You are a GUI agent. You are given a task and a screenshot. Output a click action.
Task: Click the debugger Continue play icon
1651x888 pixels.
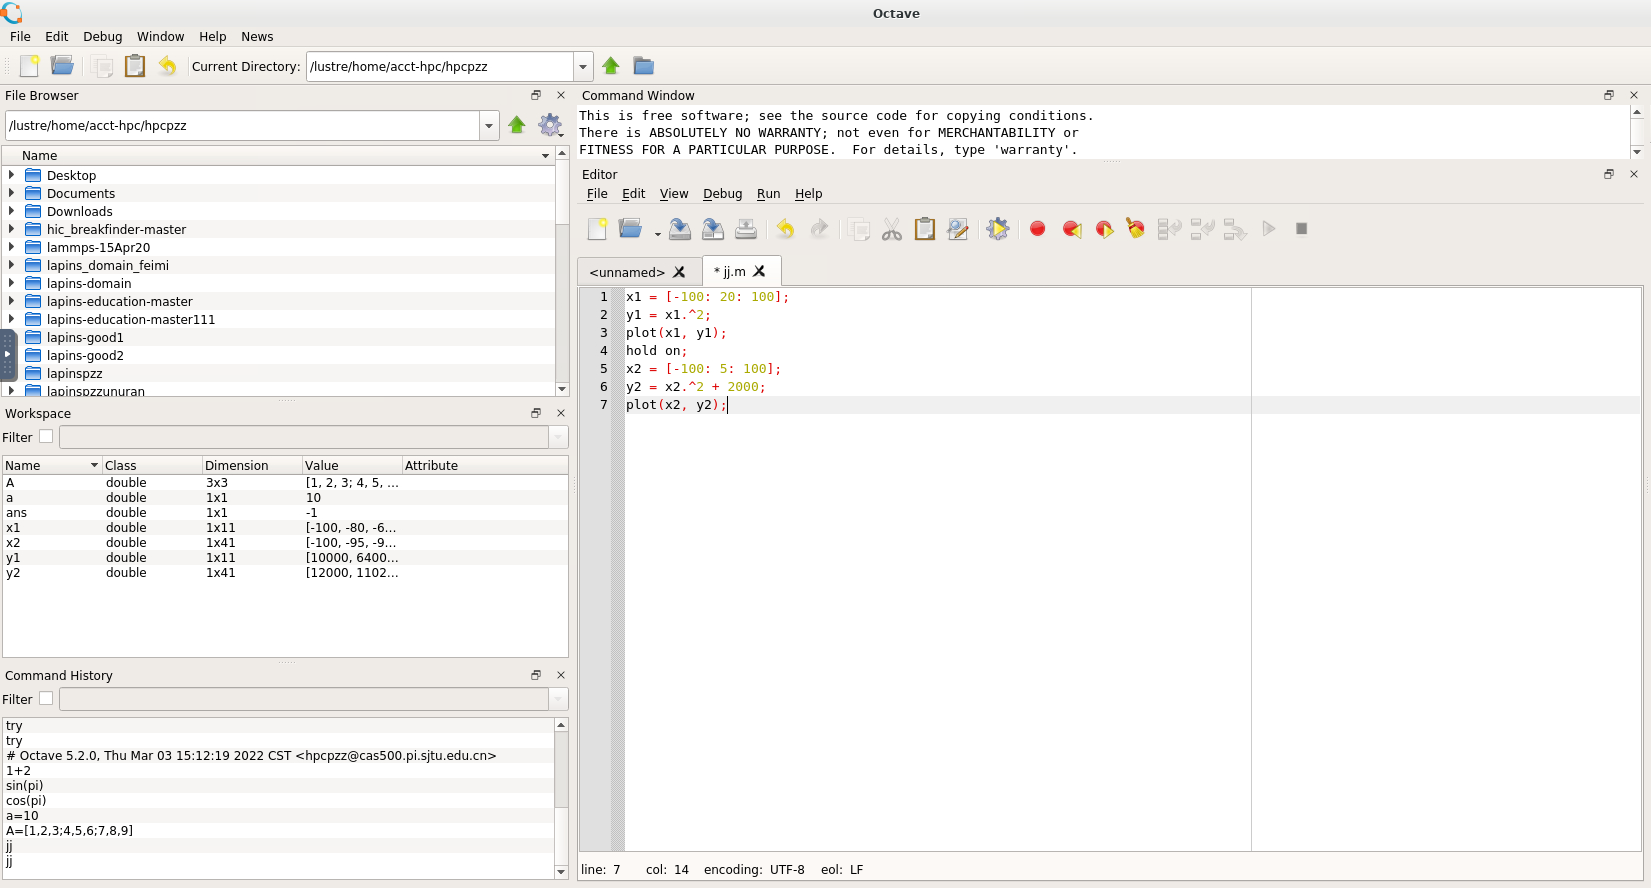tap(1269, 229)
